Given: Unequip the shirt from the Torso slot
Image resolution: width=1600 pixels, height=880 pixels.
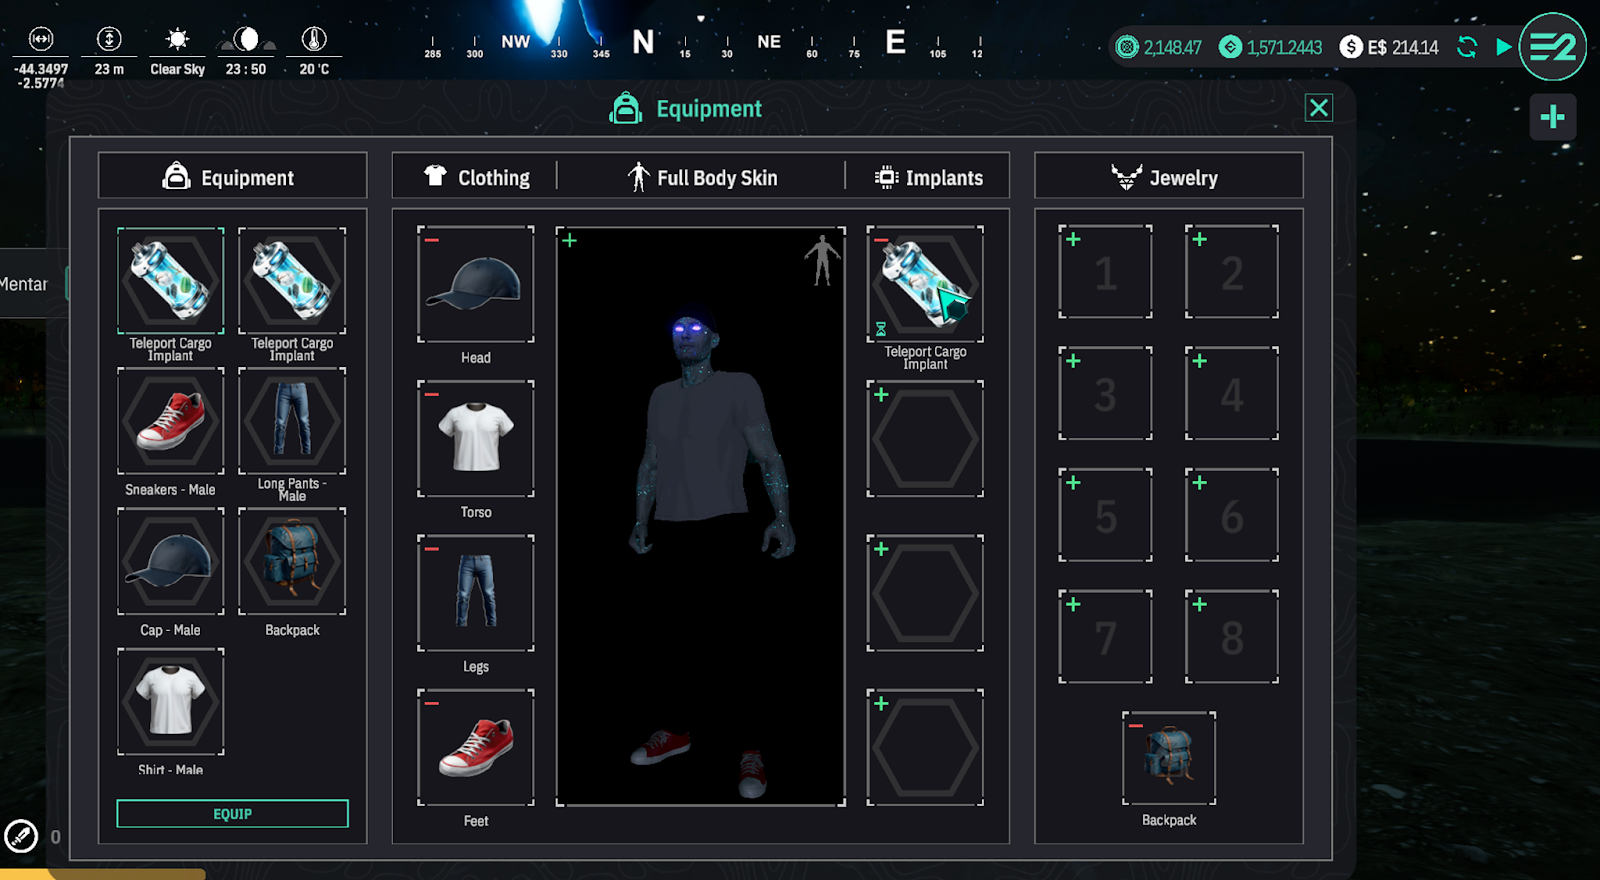Looking at the screenshot, I should pos(432,394).
